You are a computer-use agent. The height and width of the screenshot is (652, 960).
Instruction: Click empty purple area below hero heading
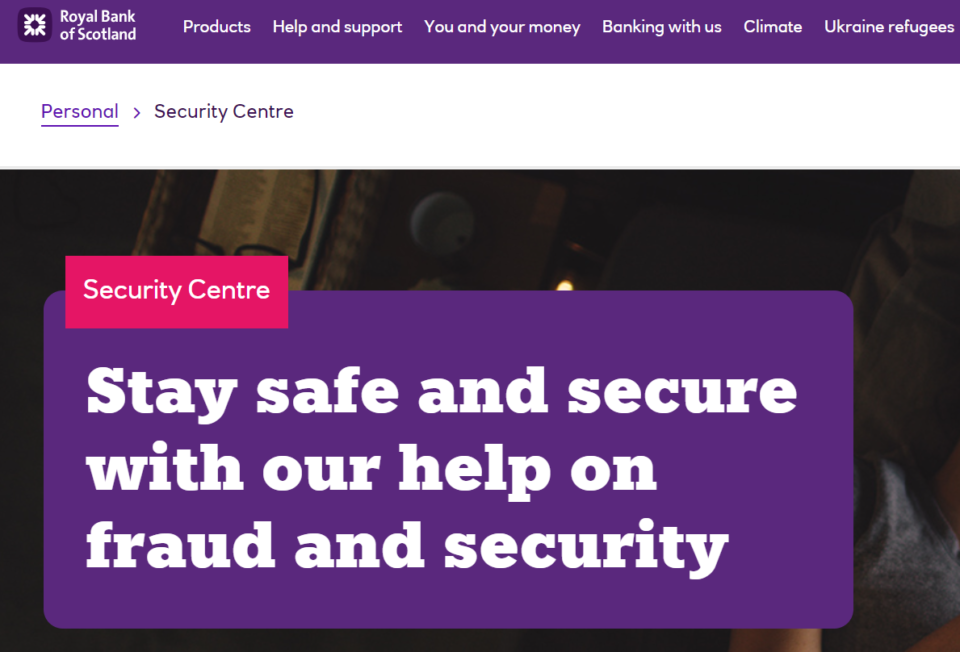[x=447, y=603]
